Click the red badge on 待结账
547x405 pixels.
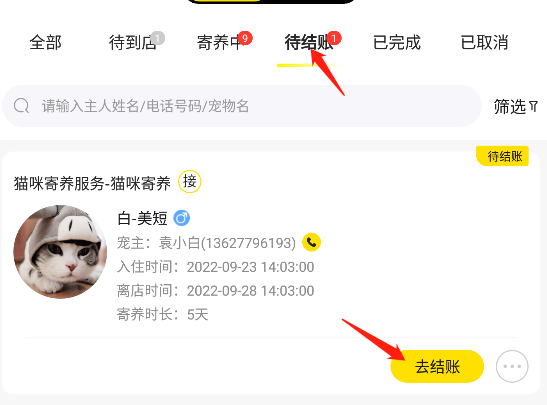click(x=334, y=38)
